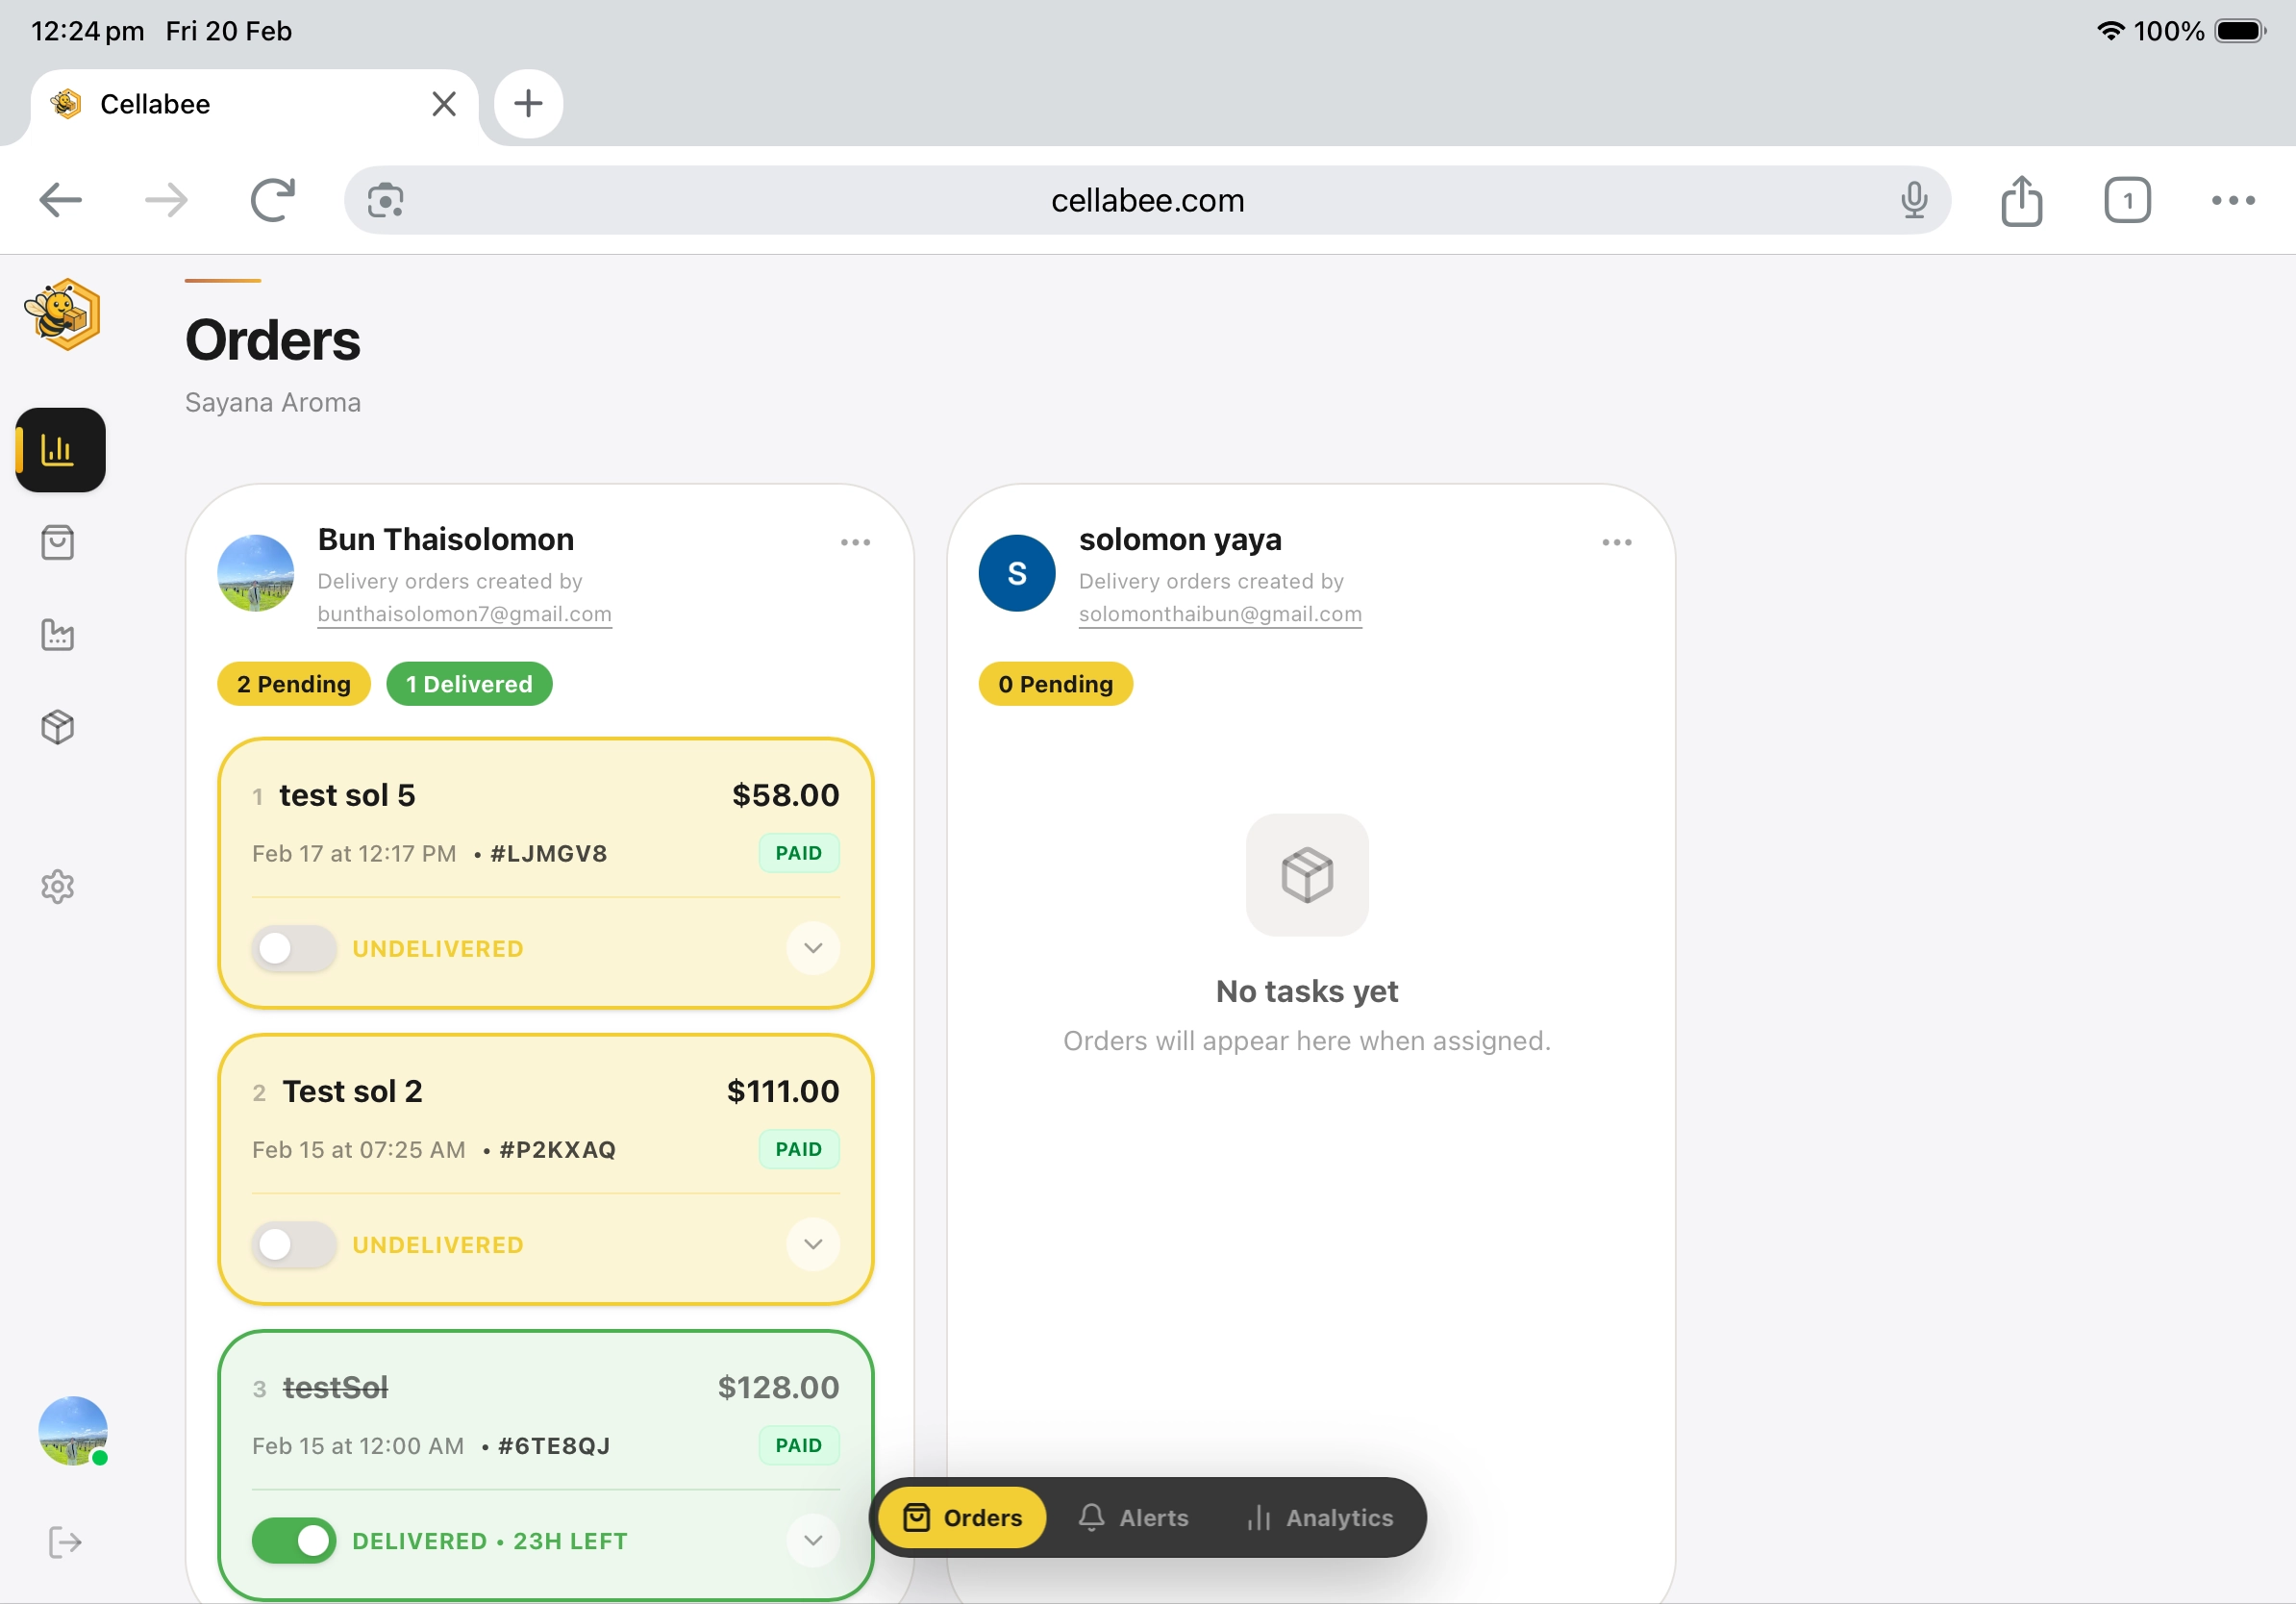This screenshot has height=1604, width=2296.
Task: Toggle delivery for Test sol 2
Action: [x=293, y=1244]
